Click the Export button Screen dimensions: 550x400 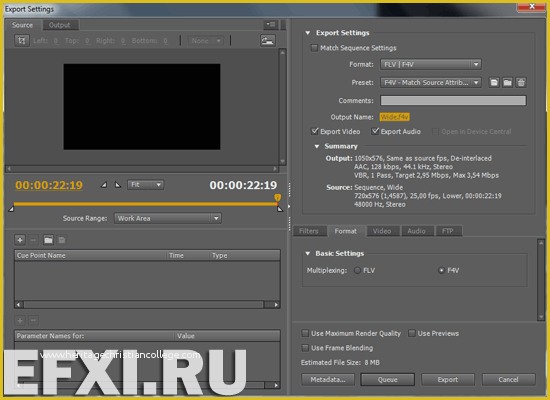point(448,379)
